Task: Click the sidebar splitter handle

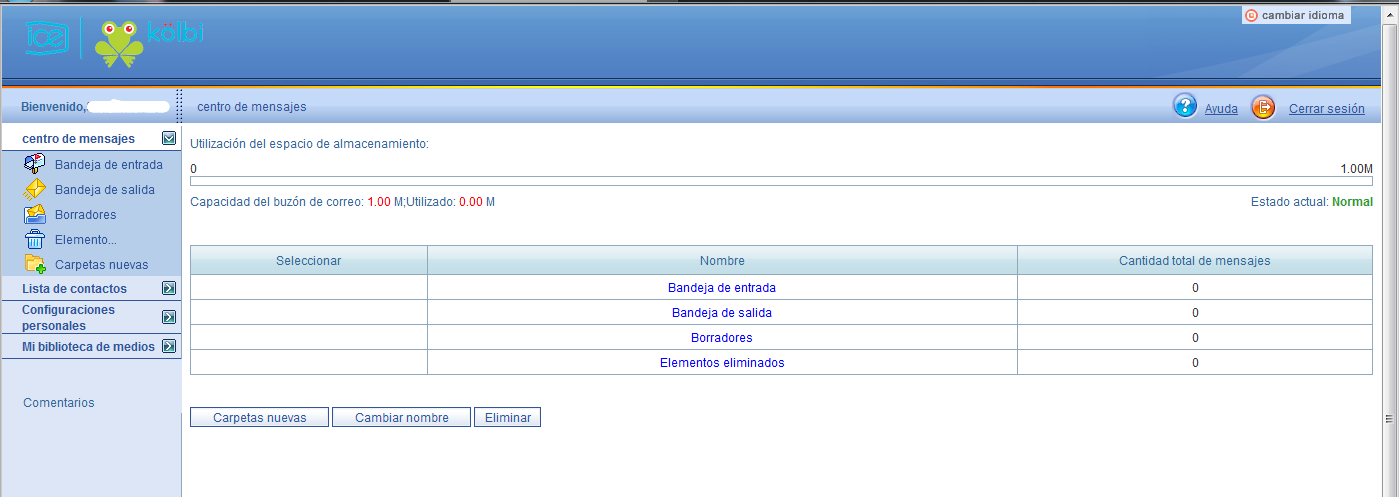Action: 179,106
